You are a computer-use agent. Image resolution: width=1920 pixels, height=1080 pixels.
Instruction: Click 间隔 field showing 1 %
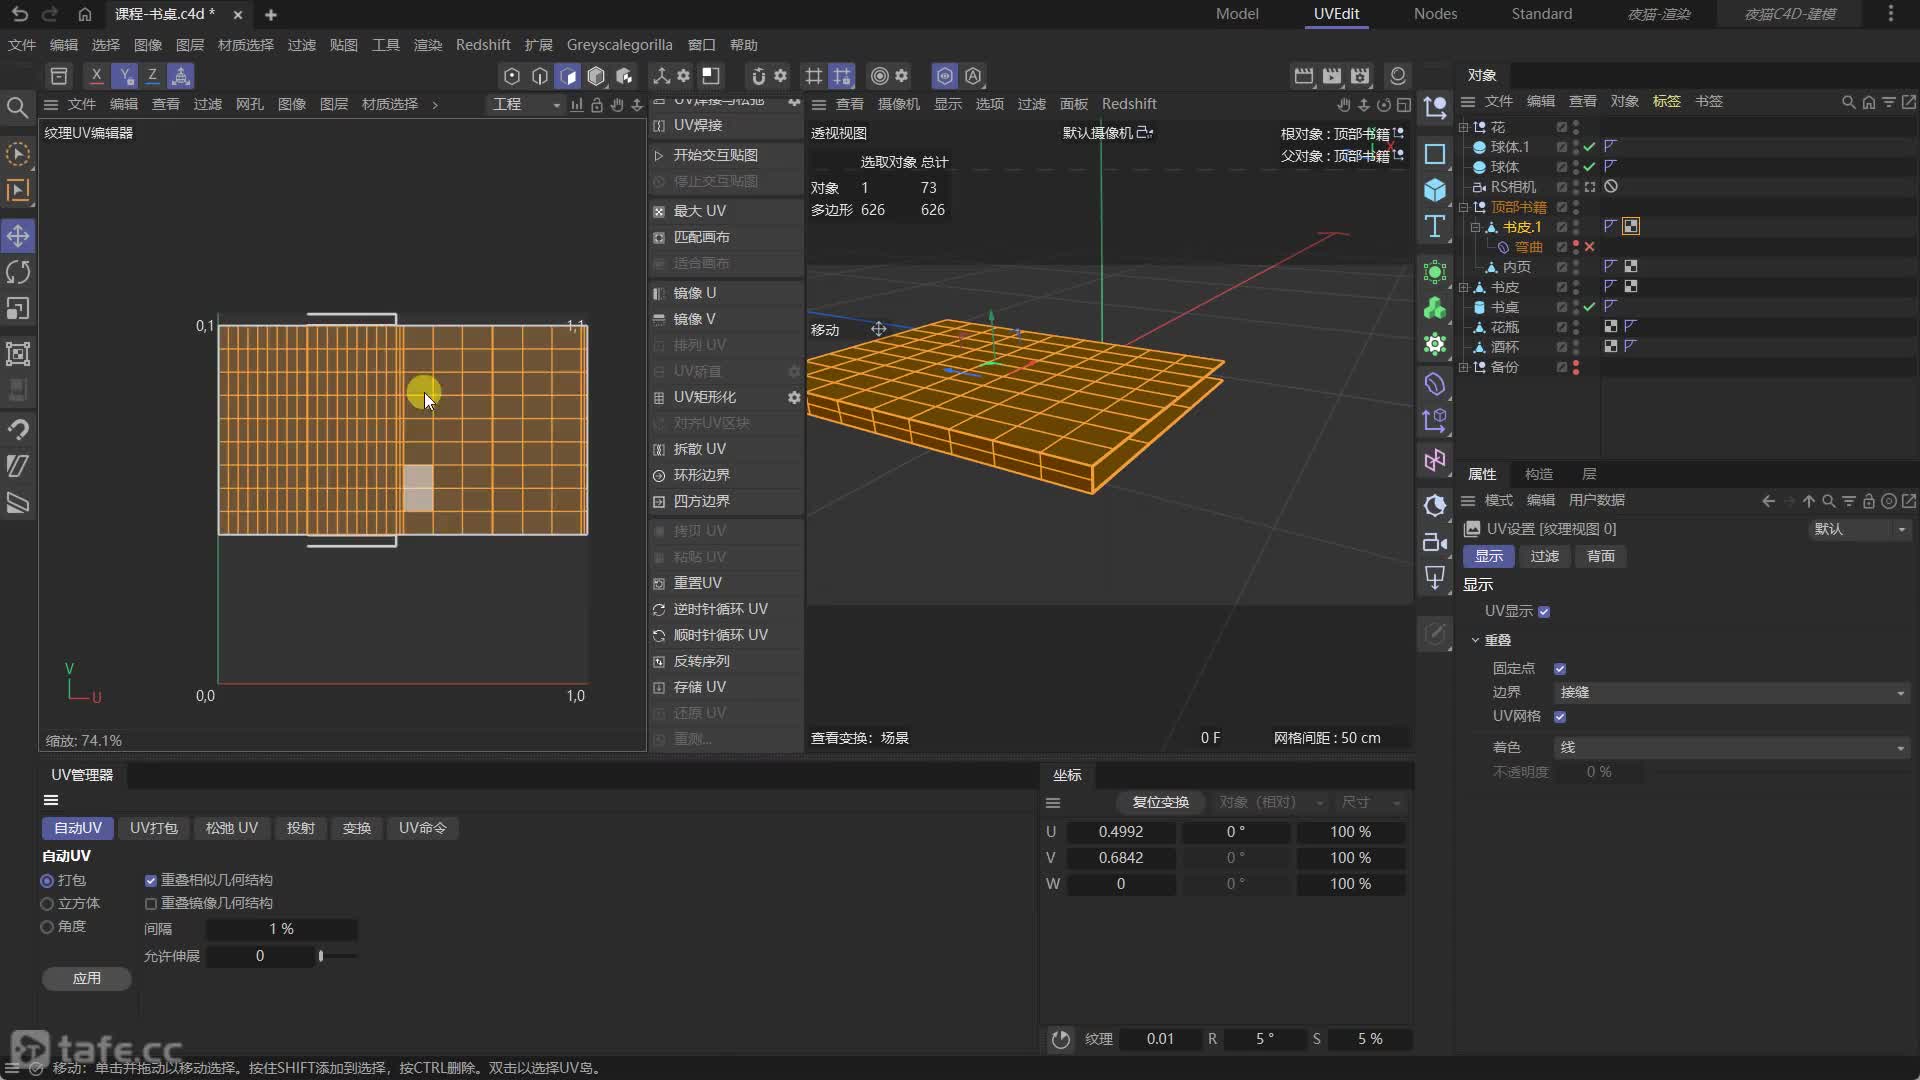tap(281, 929)
